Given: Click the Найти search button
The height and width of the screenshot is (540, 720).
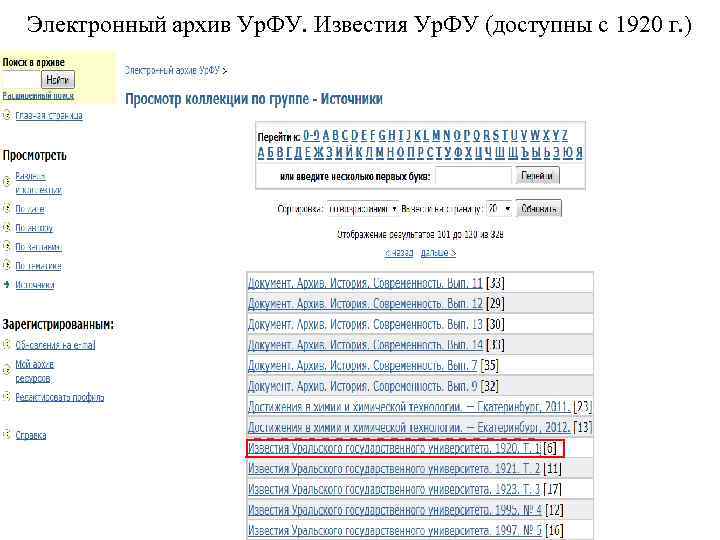Looking at the screenshot, I should coord(57,79).
